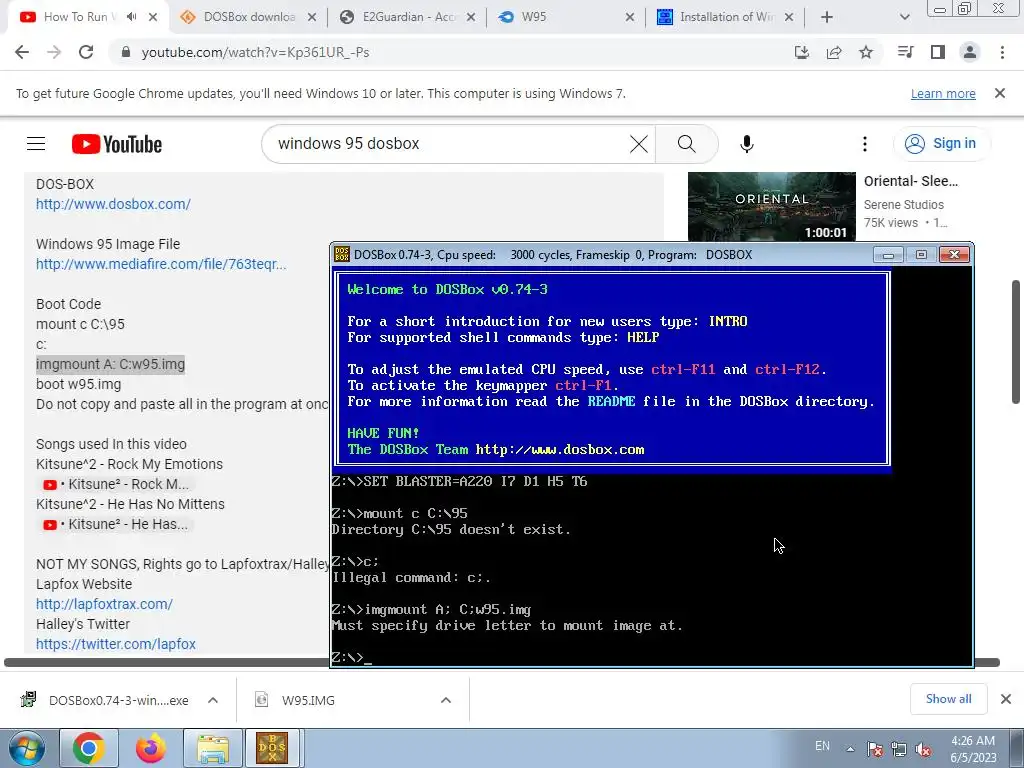Dismiss the Chrome update notification bar
This screenshot has height=768, width=1024.
coord(1000,93)
